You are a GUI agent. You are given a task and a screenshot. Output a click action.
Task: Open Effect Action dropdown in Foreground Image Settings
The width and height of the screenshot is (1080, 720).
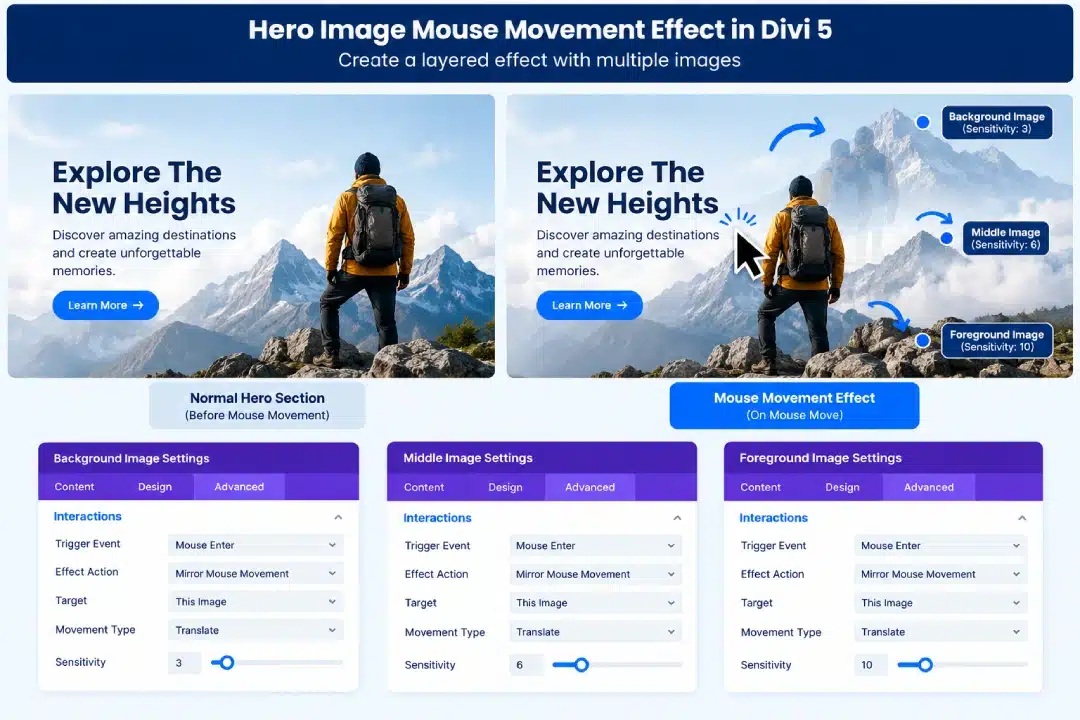(941, 574)
